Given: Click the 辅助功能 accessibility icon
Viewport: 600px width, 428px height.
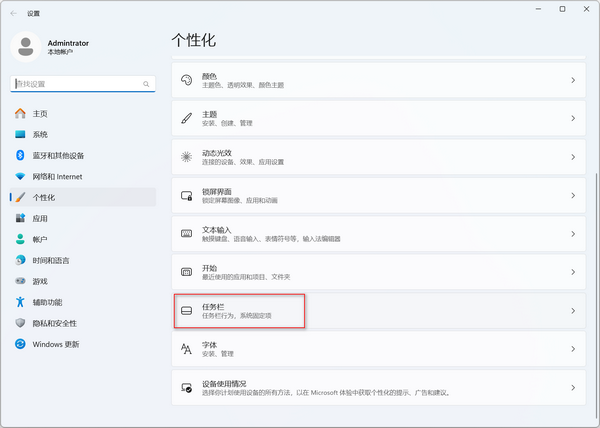Looking at the screenshot, I should pyautogui.click(x=20, y=302).
